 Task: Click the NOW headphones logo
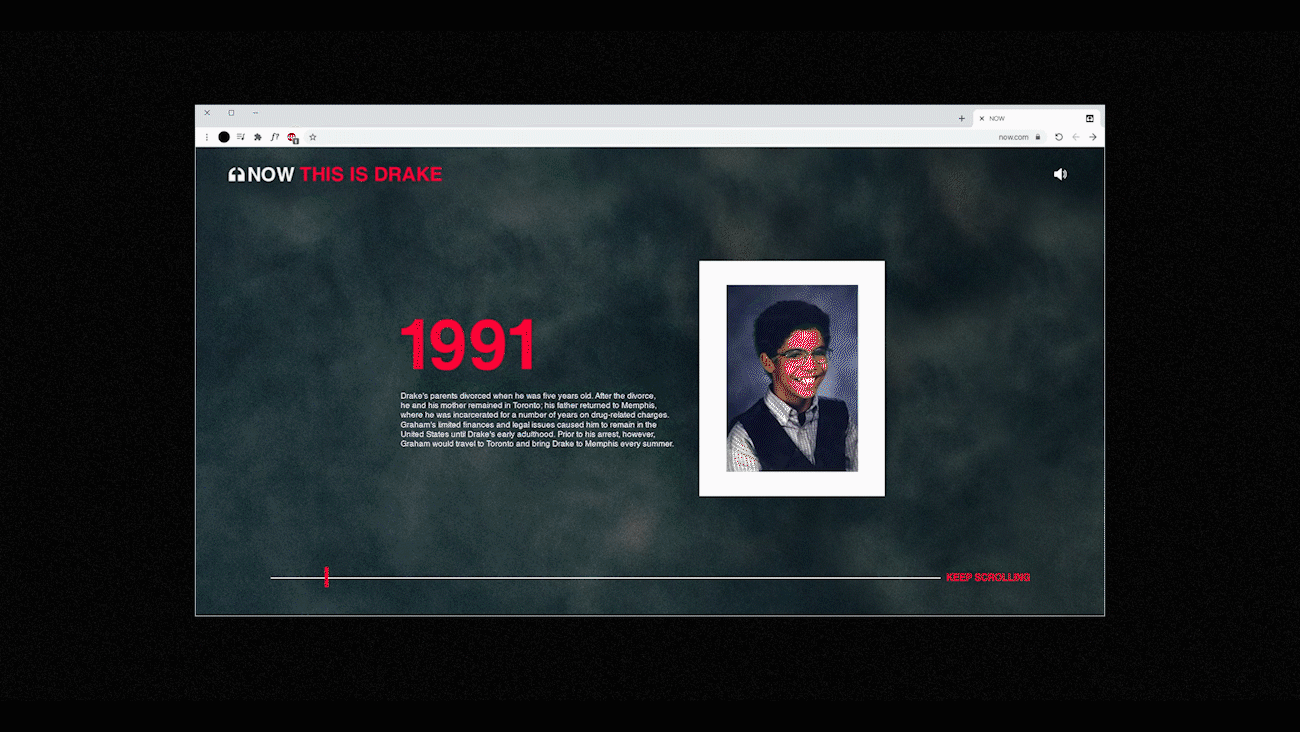click(236, 174)
